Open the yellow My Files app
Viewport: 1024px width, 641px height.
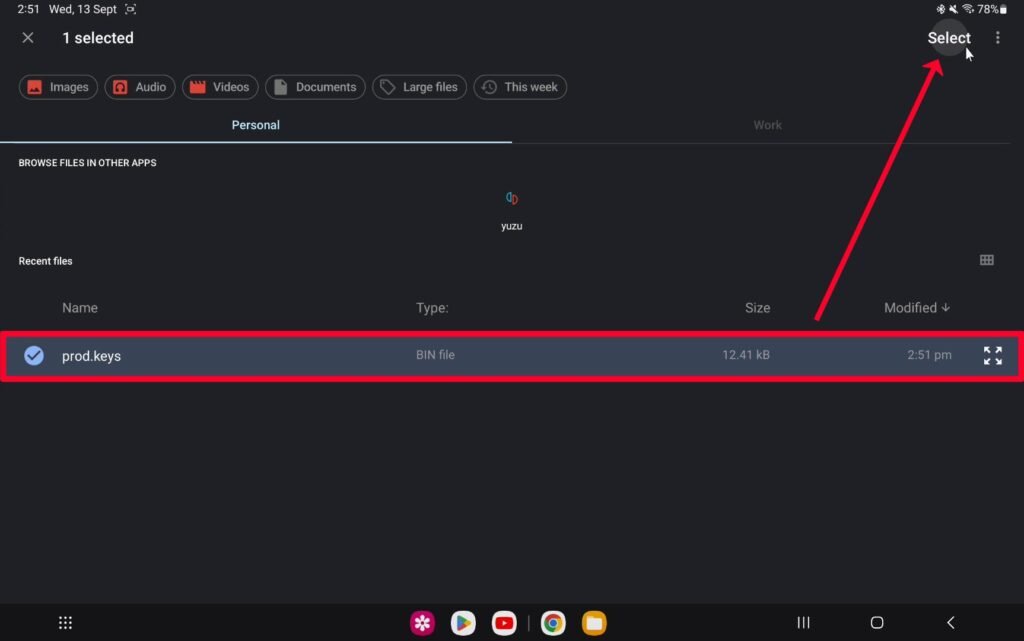coord(594,623)
